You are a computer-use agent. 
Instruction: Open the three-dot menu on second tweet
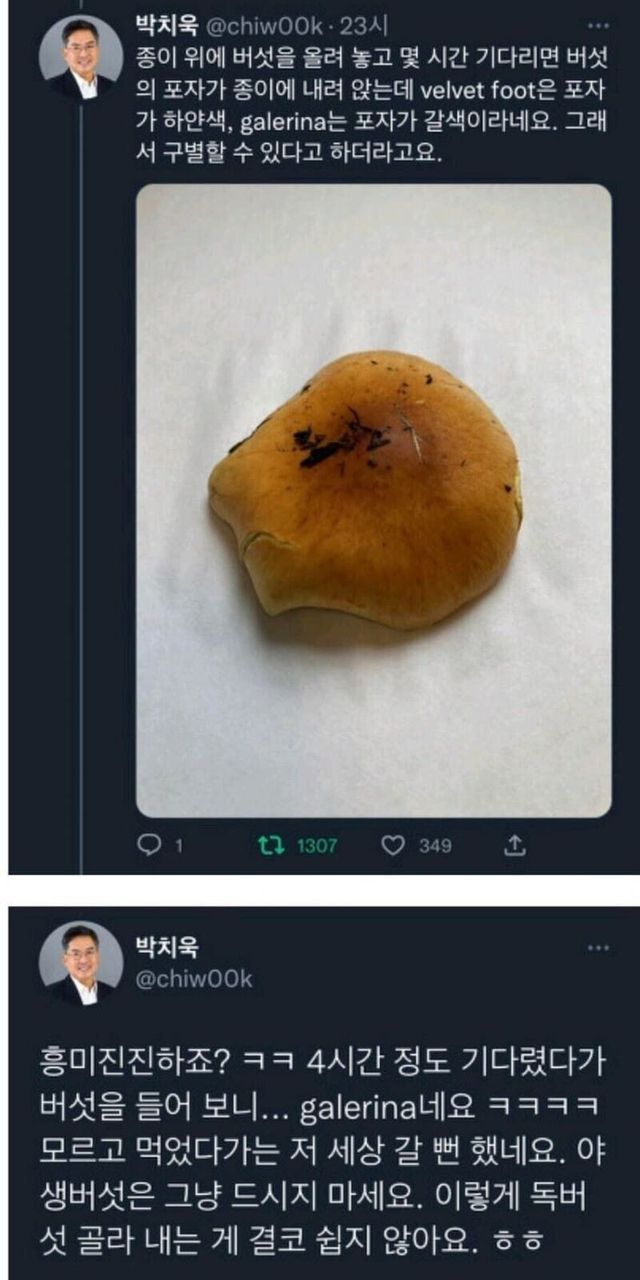[x=598, y=946]
